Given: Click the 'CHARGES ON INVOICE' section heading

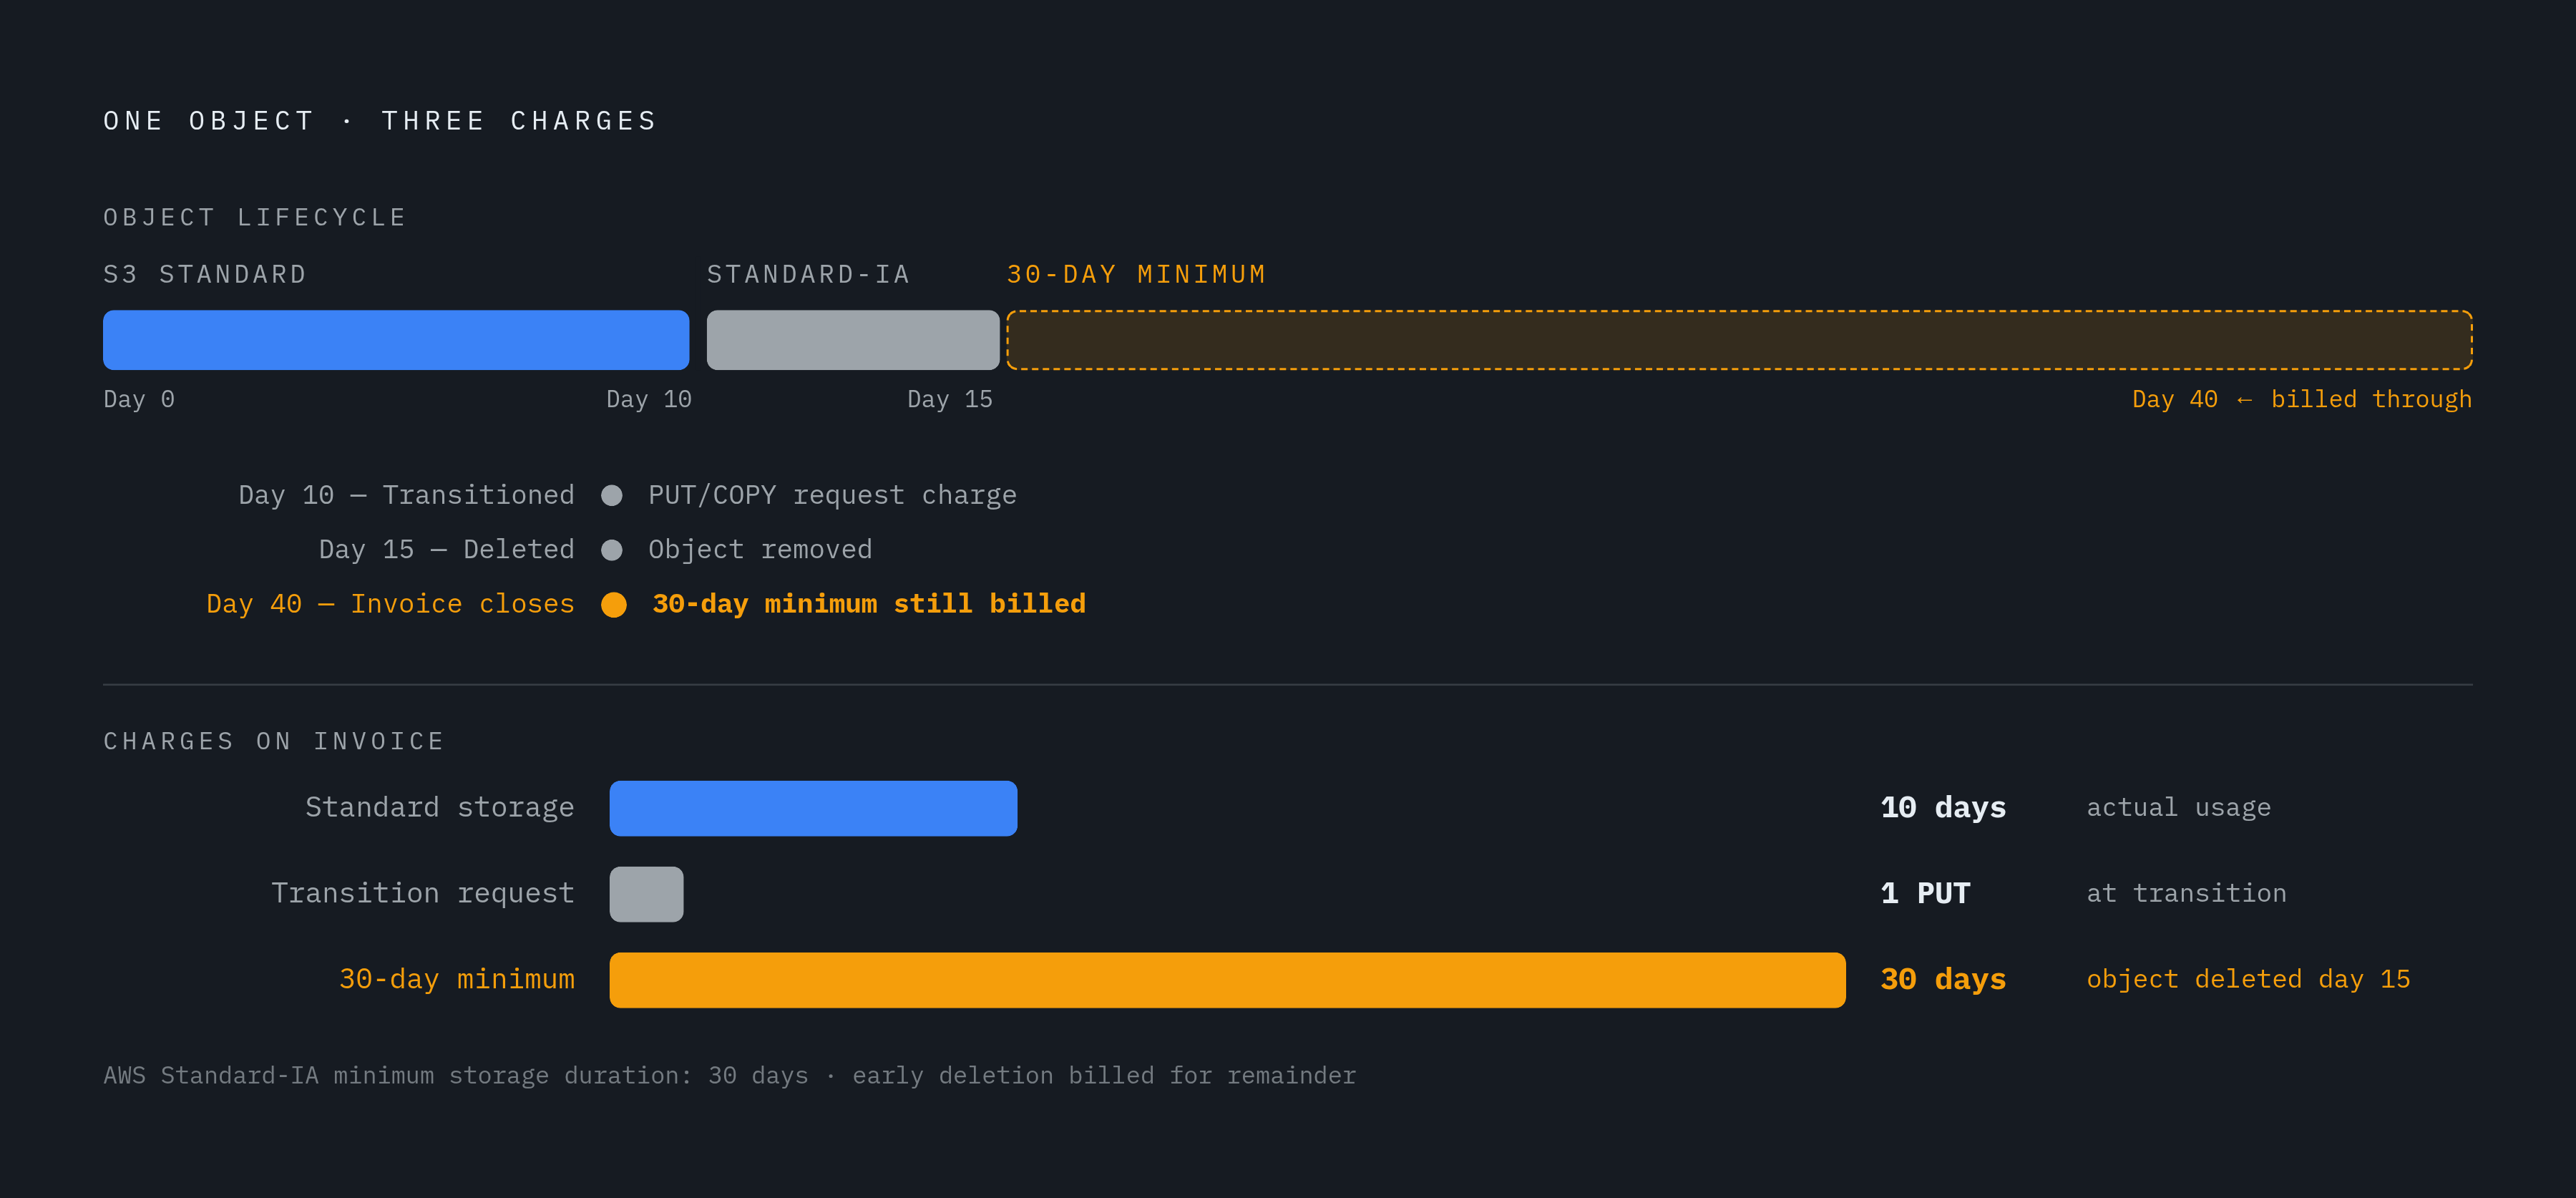Looking at the screenshot, I should (274, 741).
